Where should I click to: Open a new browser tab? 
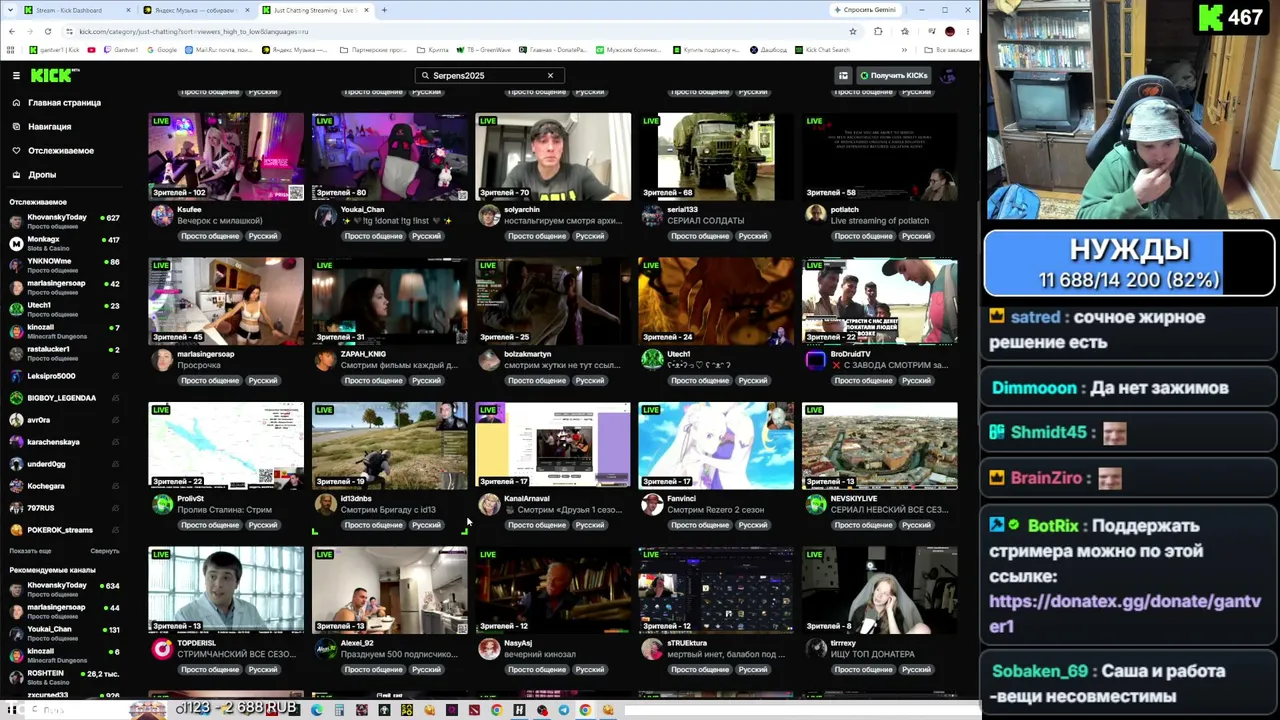coord(384,10)
